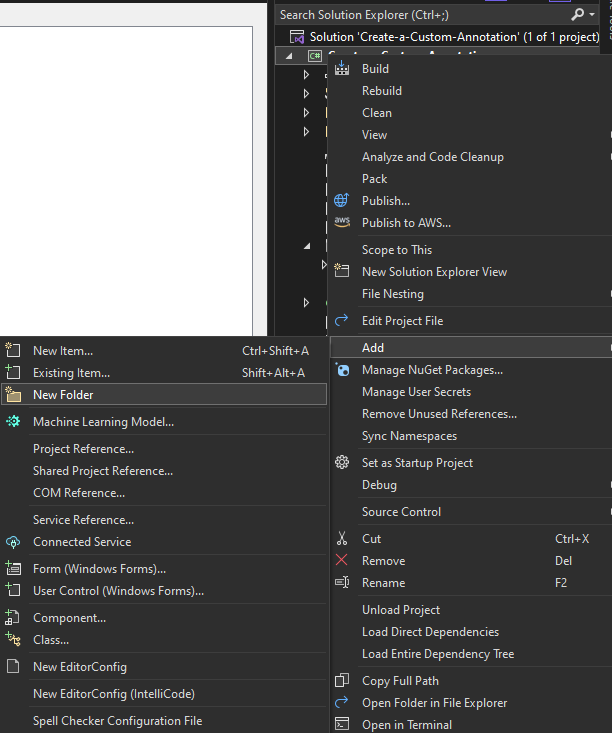Click the Existing Item icon
612x733 pixels.
click(x=13, y=372)
